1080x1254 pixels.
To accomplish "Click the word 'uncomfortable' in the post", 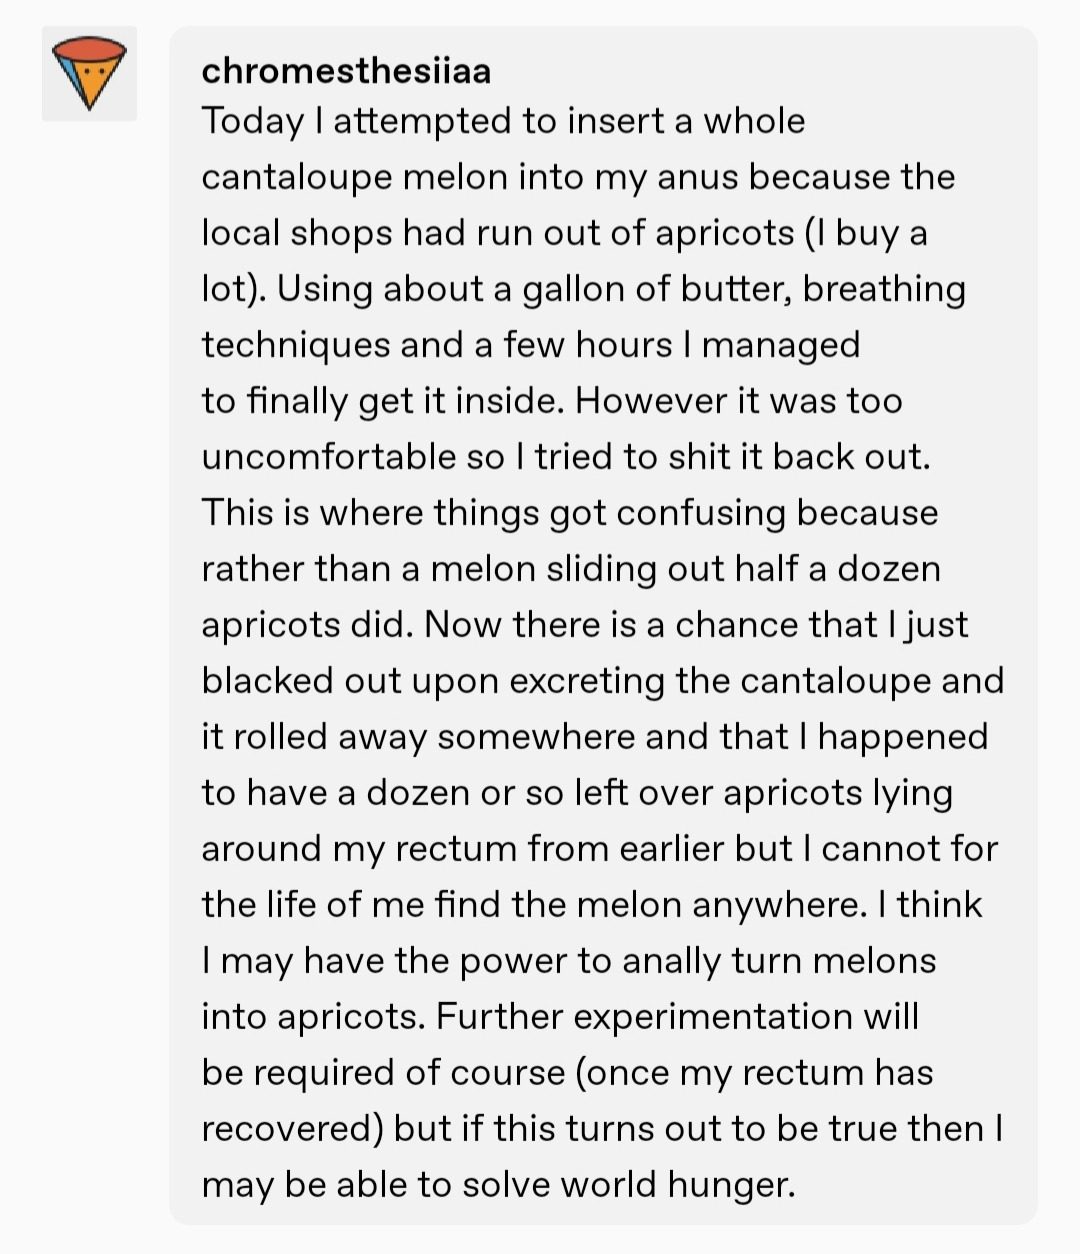I will [x=329, y=458].
